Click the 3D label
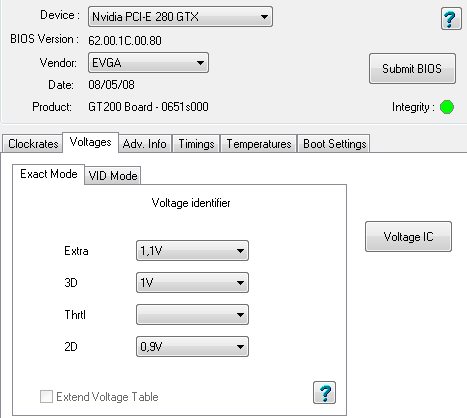467x418 pixels. 71,283
